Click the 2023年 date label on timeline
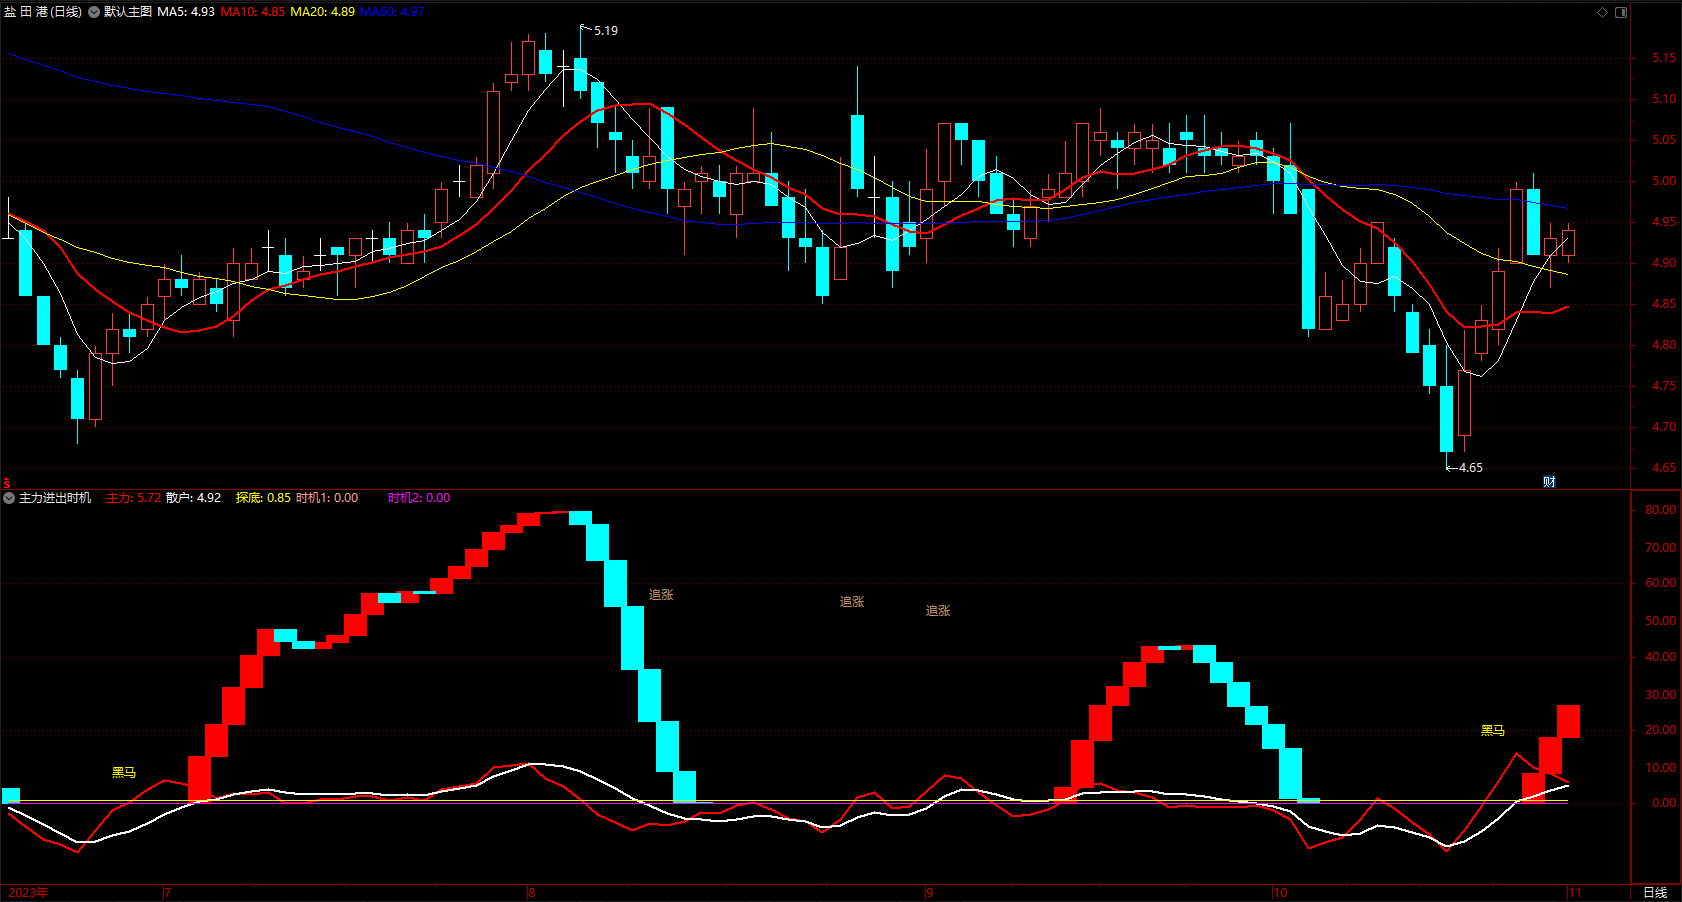 tap(28, 893)
